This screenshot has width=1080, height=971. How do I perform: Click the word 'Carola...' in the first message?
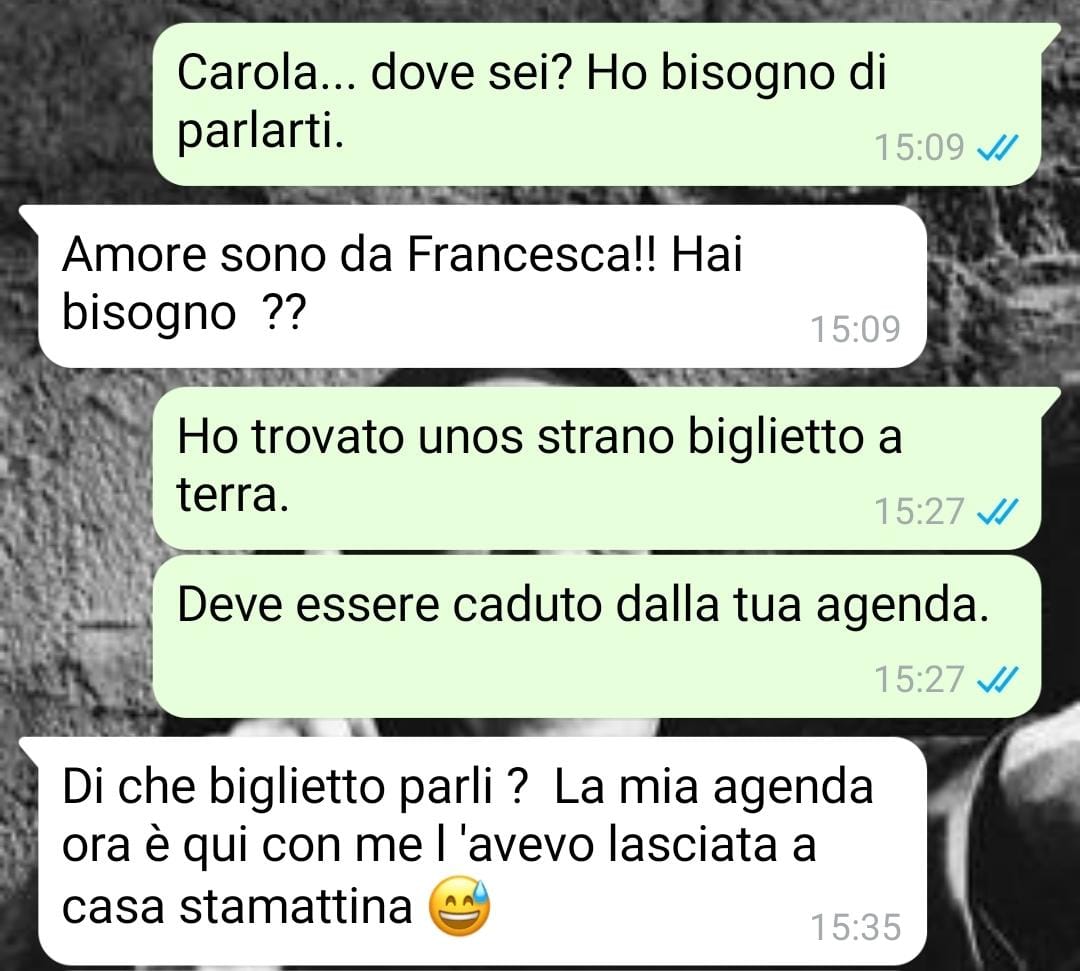pos(267,72)
